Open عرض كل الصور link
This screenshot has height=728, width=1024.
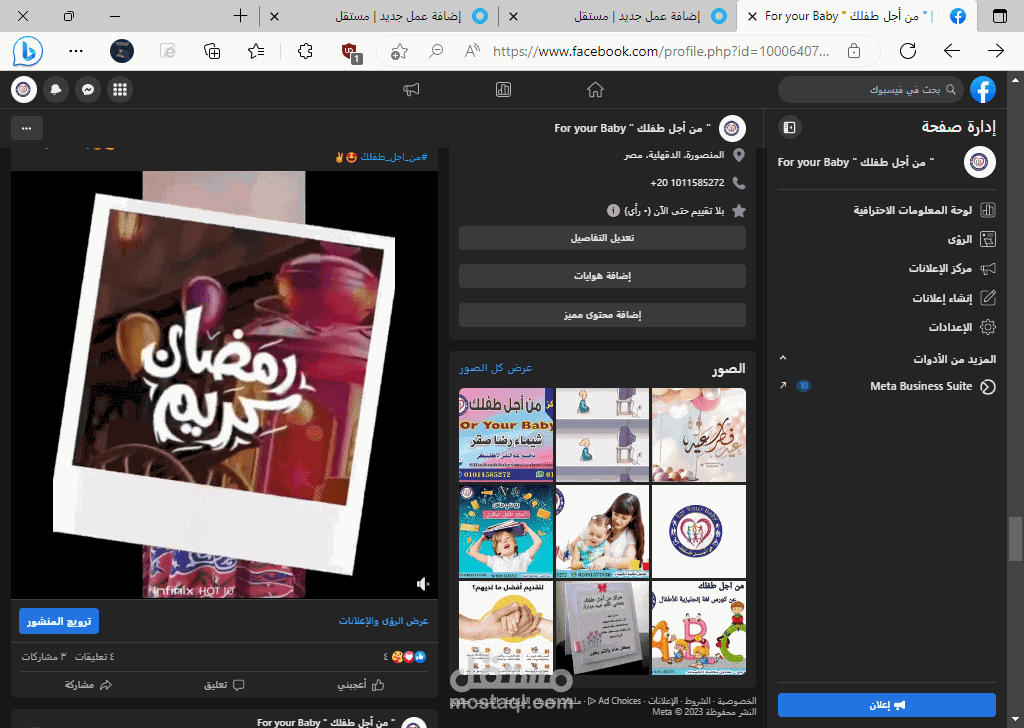(x=496, y=368)
